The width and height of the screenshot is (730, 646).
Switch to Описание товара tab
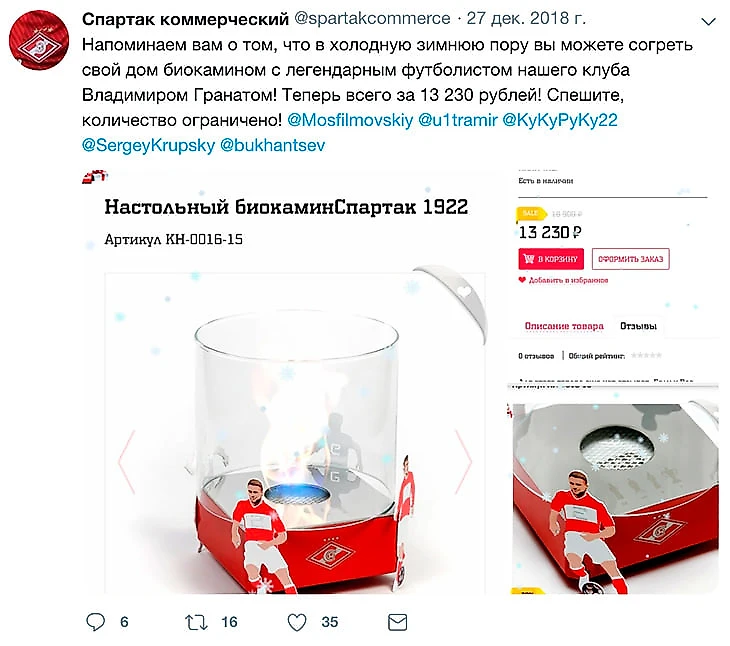pyautogui.click(x=564, y=326)
